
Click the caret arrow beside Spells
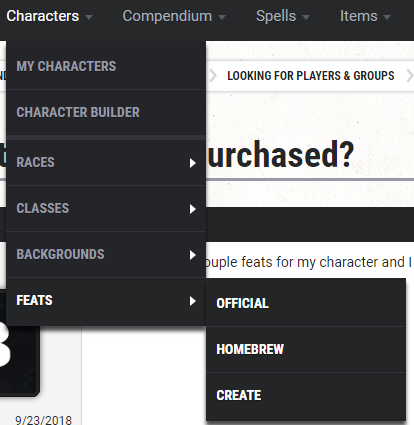point(306,17)
